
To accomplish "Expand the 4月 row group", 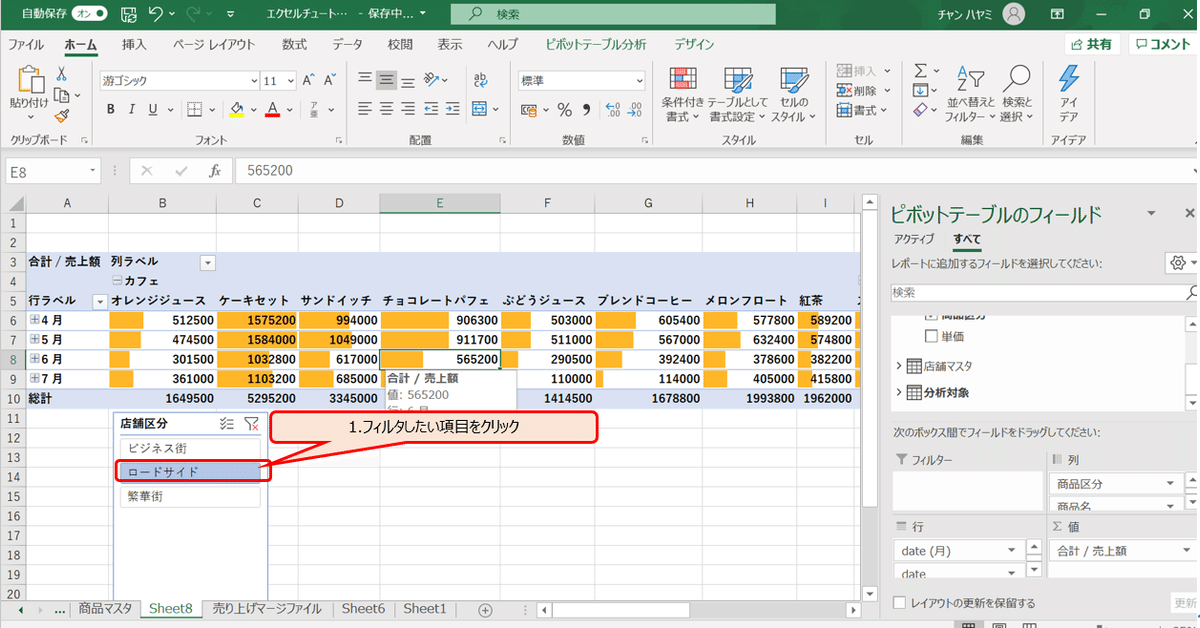I will 35,320.
